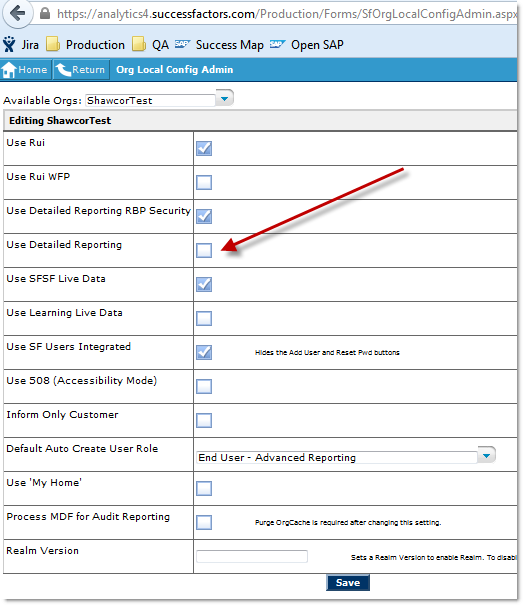Click the End User - Advanced Reporting field
The height and width of the screenshot is (605, 523).
[337, 457]
